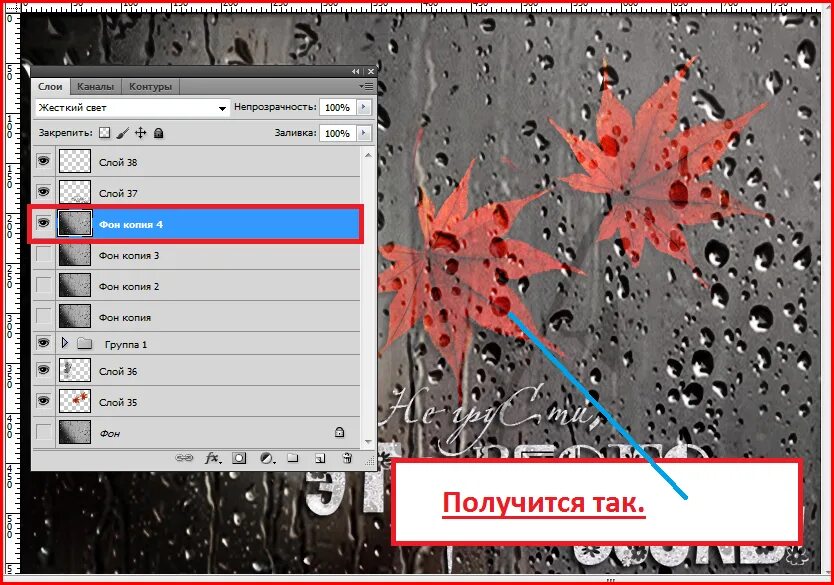
Task: Hide the Слой 38 layer
Action: [x=43, y=161]
